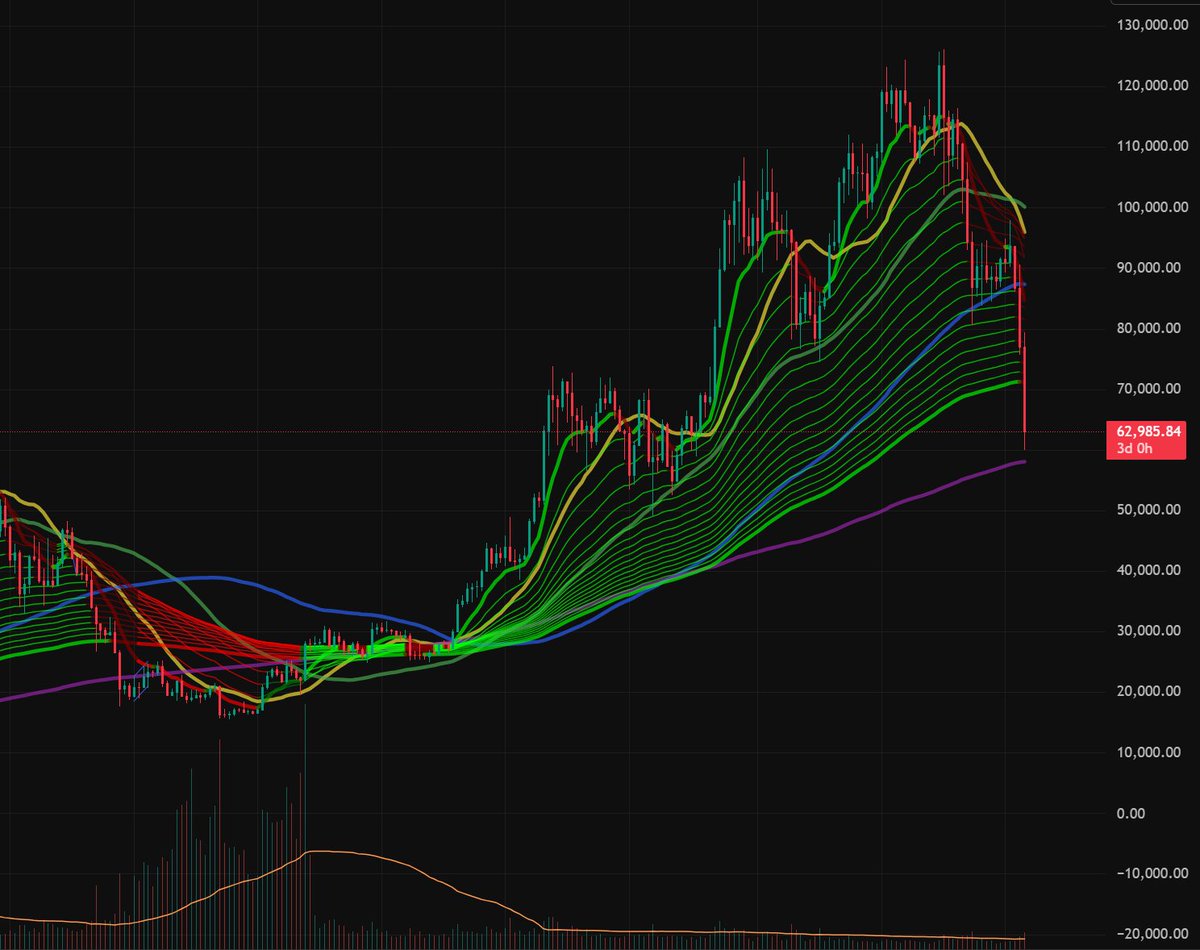The height and width of the screenshot is (950, 1200).
Task: Click the -10,000.00 price axis label
Action: [x=1153, y=873]
